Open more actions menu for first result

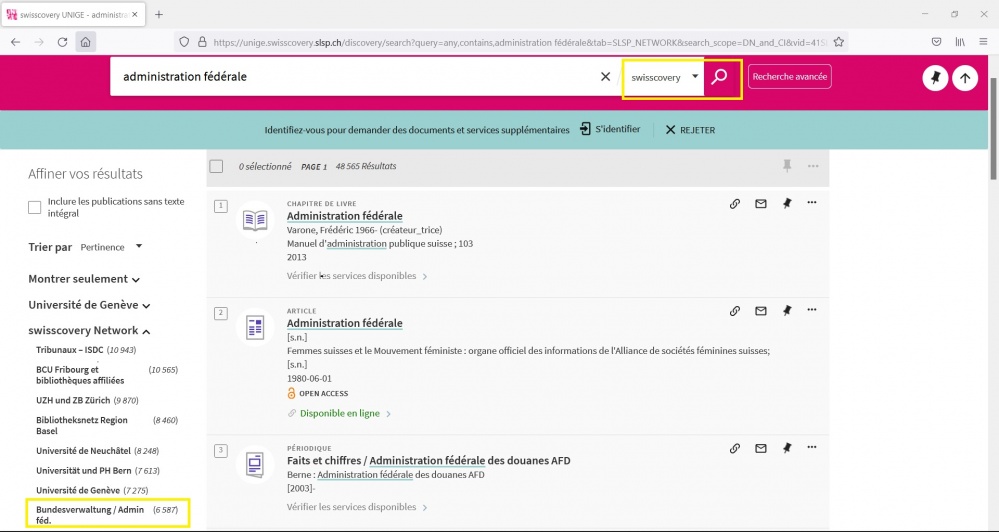coord(812,203)
